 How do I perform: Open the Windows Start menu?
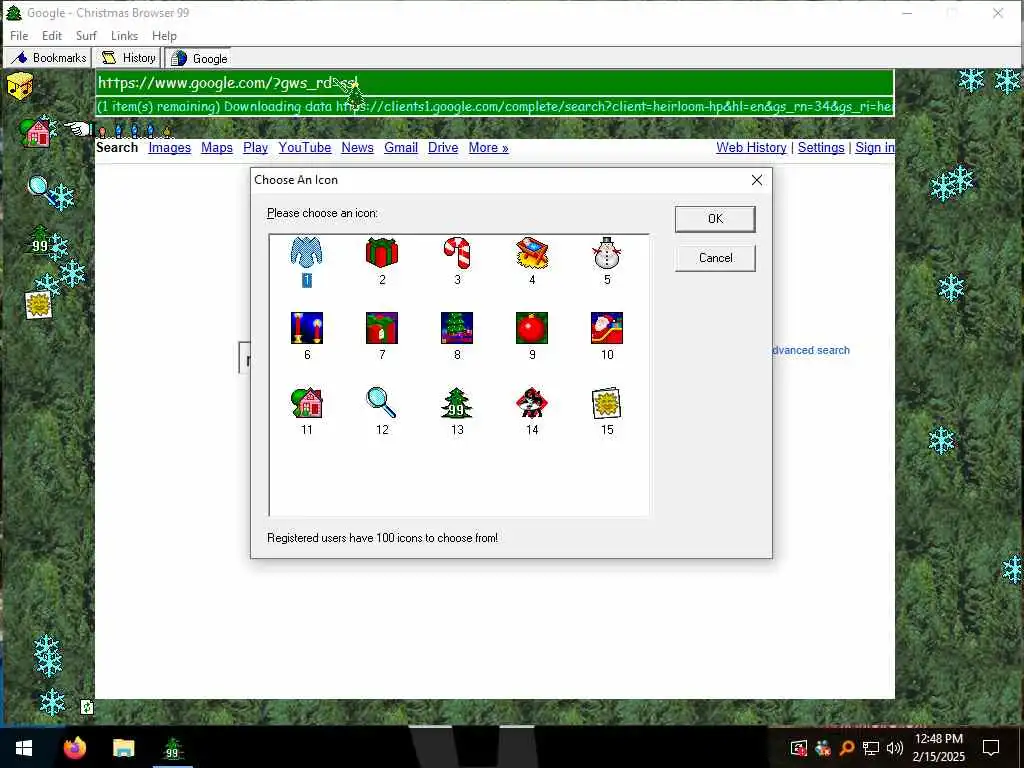24,748
